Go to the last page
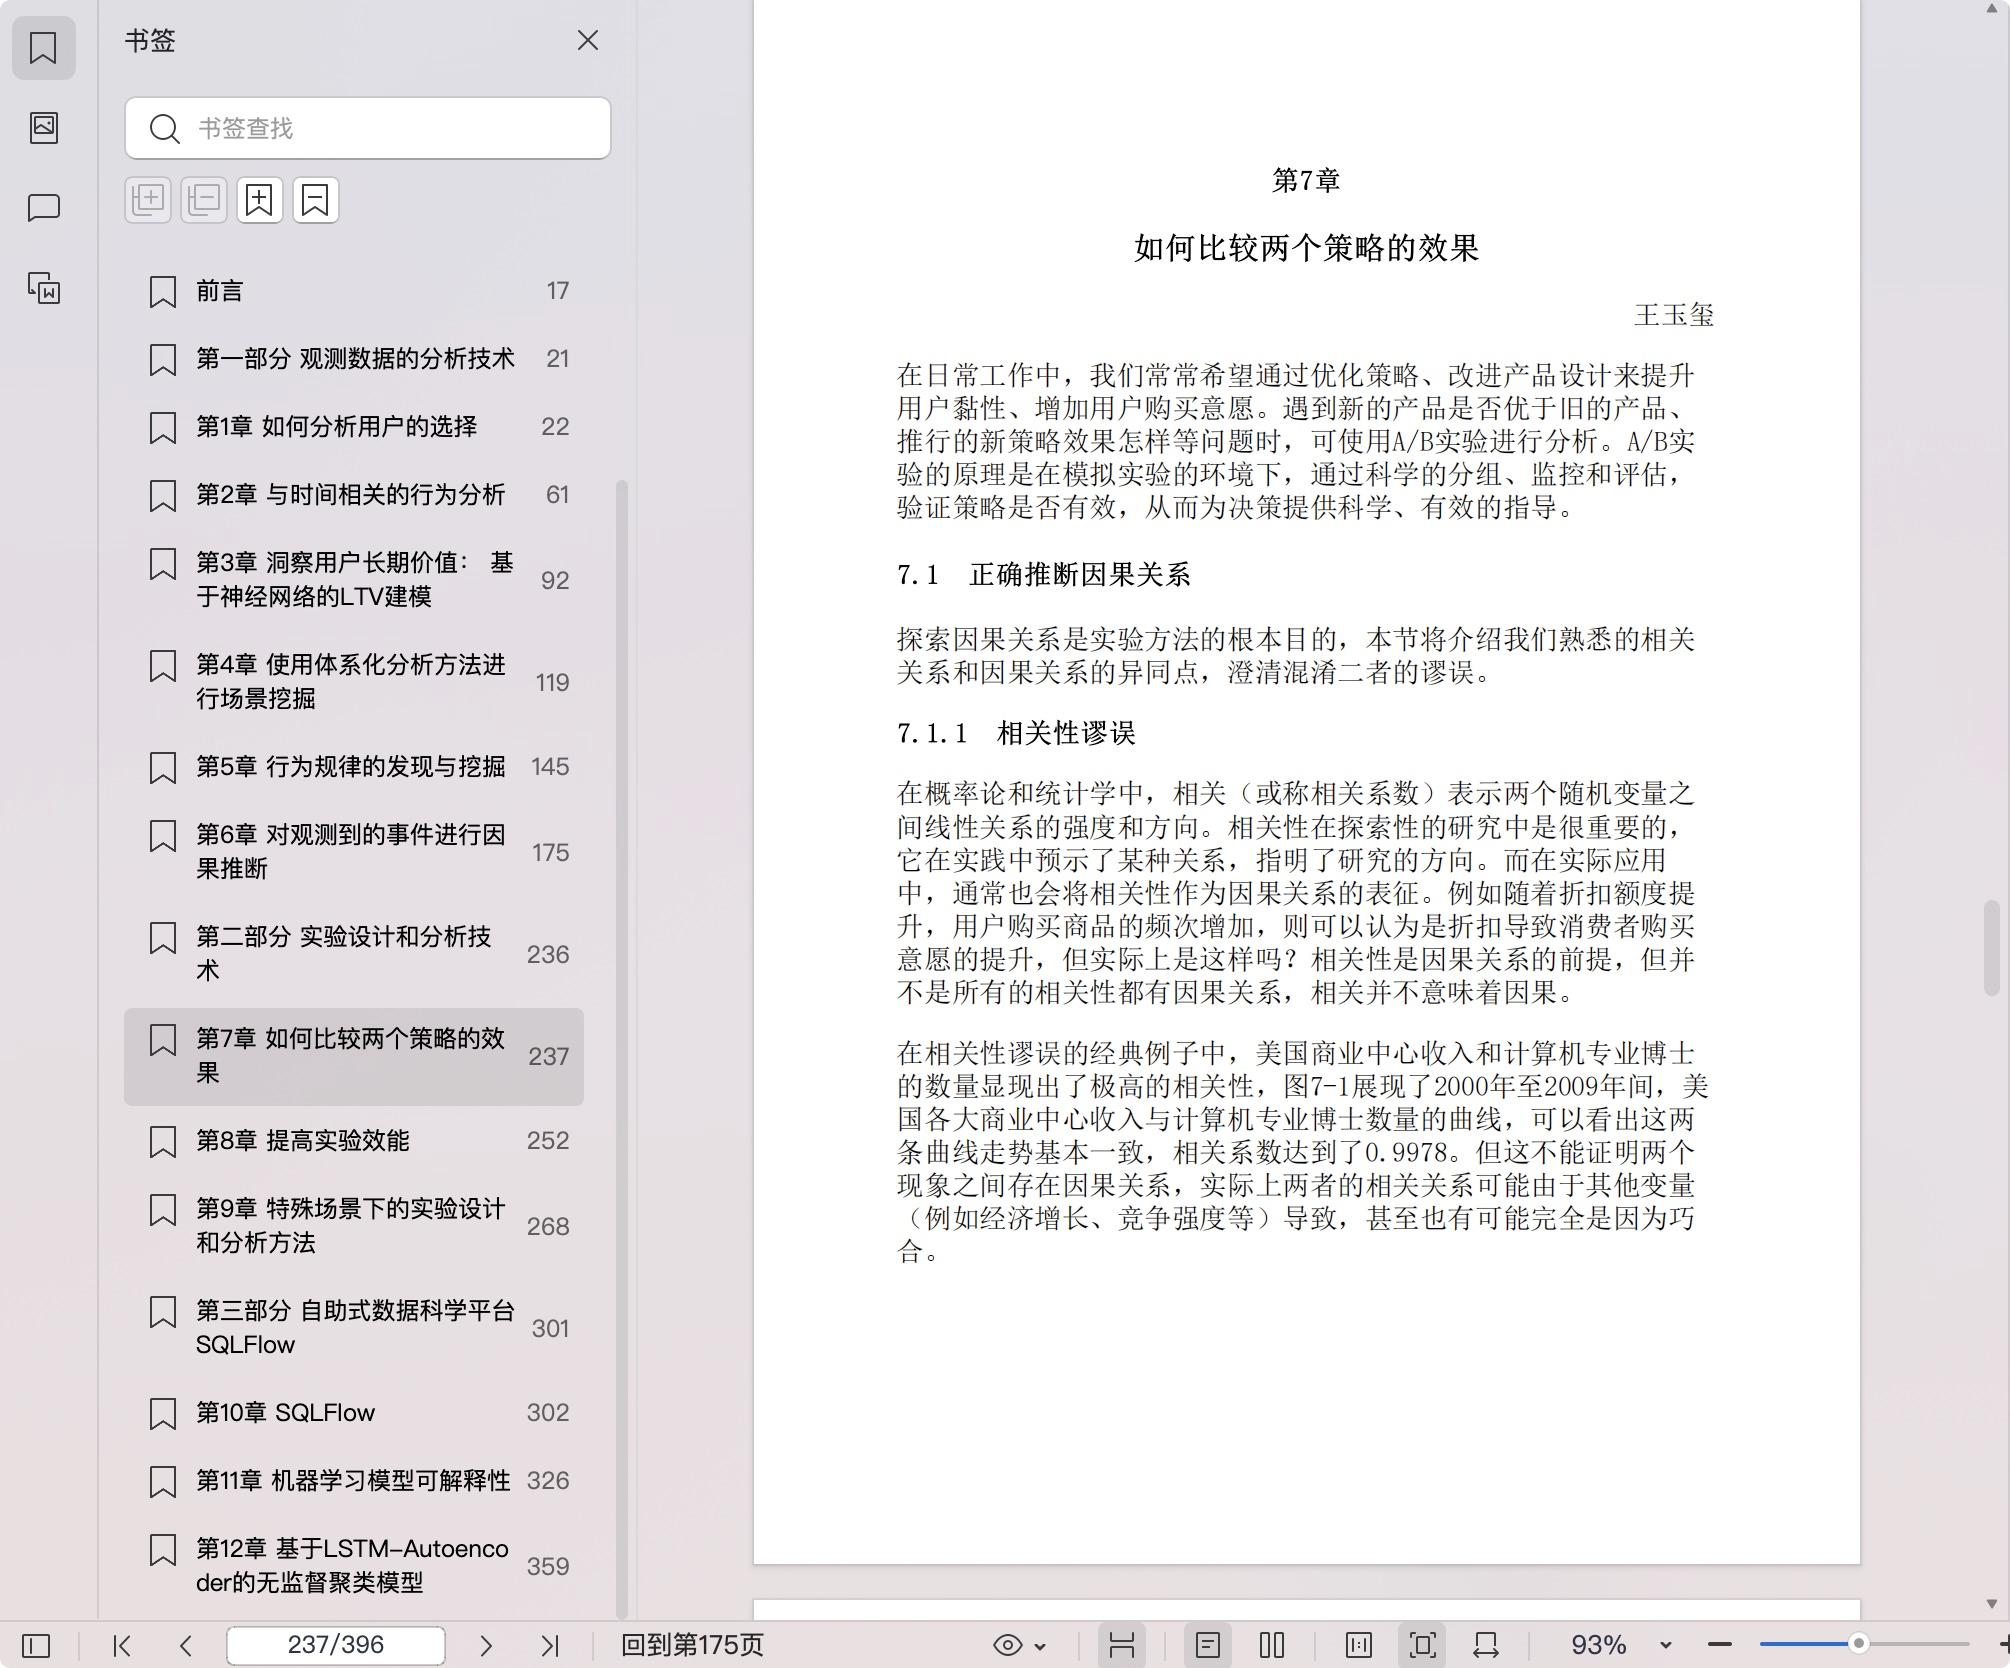The height and width of the screenshot is (1668, 2010). click(550, 1645)
